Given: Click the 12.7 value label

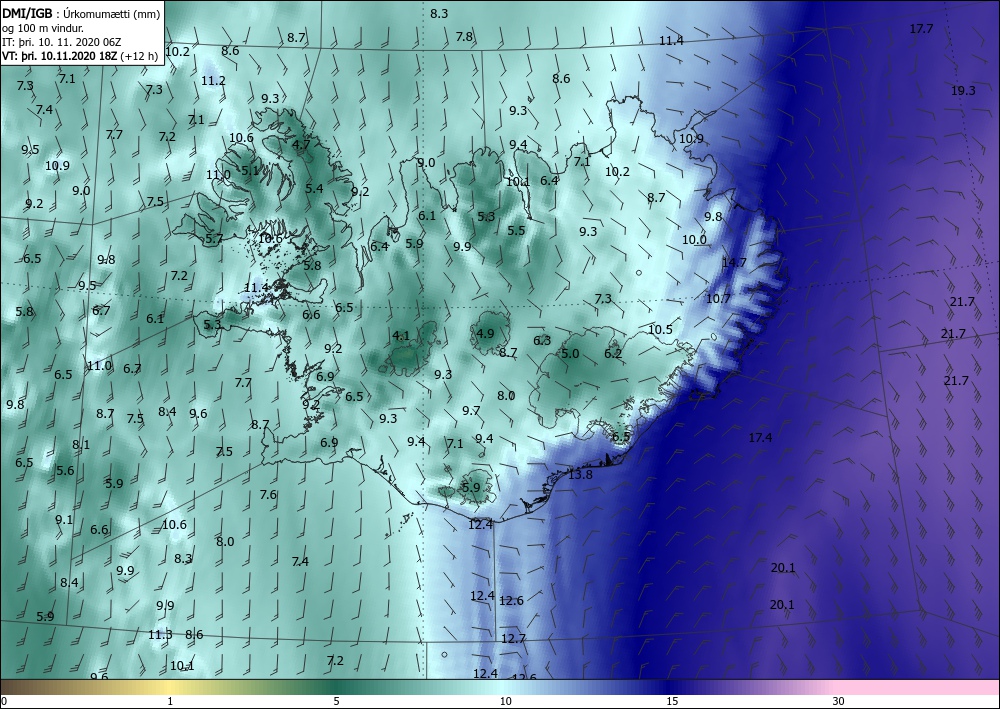Looking at the screenshot, I should point(513,638).
